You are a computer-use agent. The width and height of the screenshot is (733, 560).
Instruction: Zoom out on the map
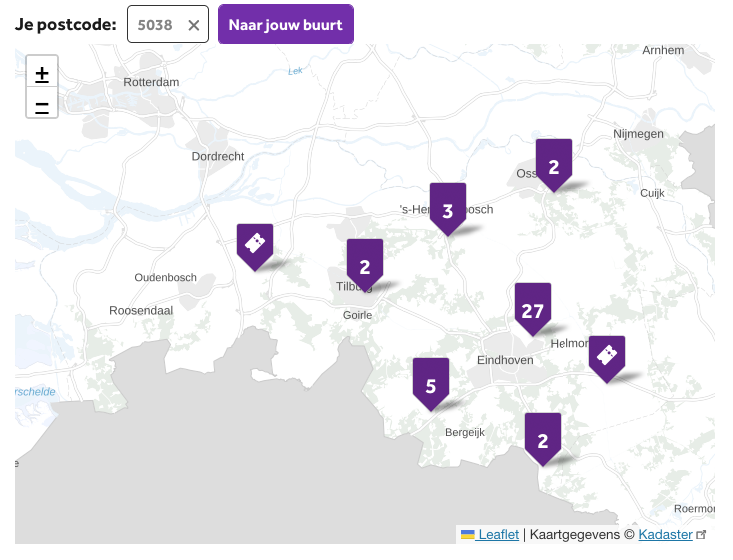click(42, 104)
